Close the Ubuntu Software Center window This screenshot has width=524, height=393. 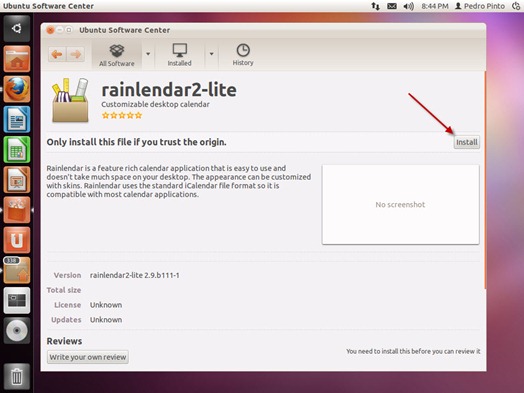point(50,30)
